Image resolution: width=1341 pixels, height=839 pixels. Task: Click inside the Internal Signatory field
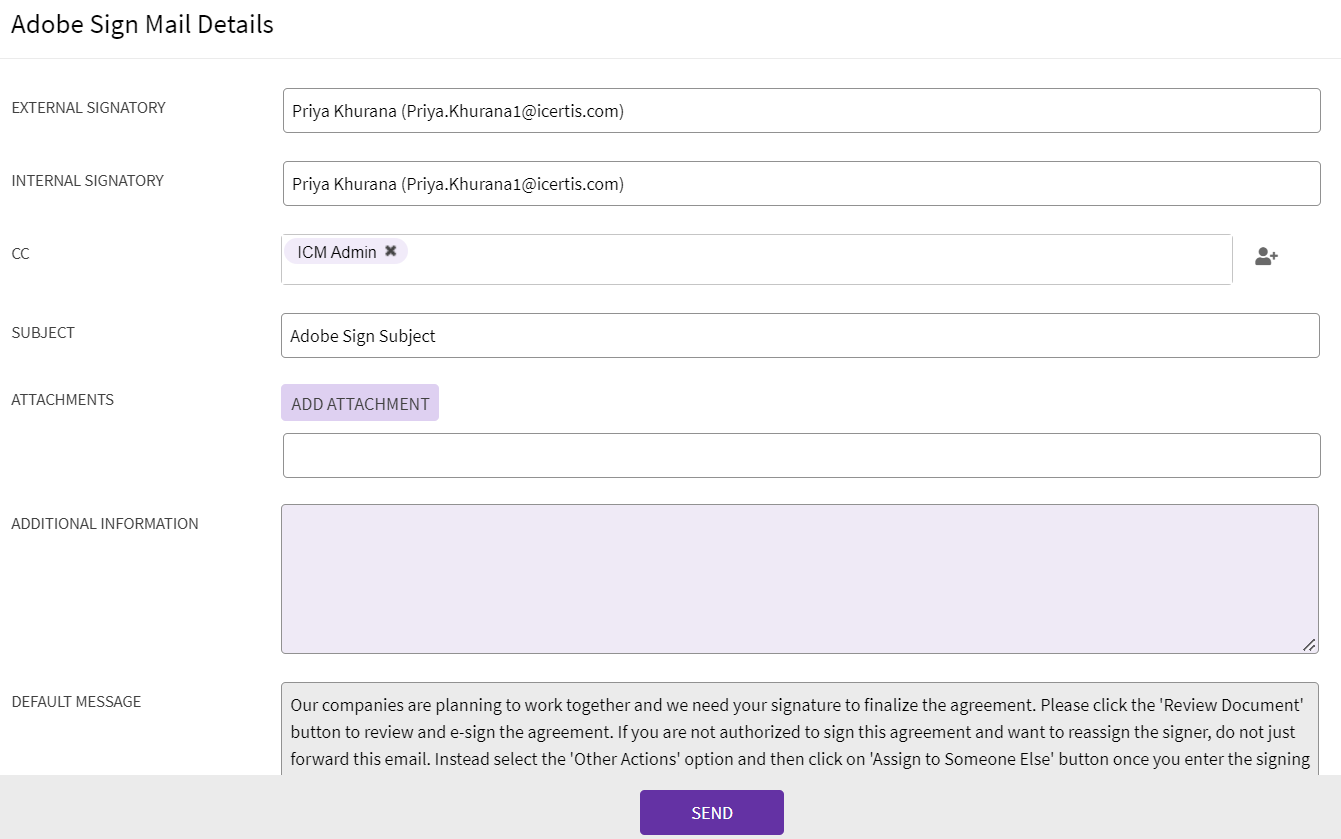pyautogui.click(x=801, y=184)
